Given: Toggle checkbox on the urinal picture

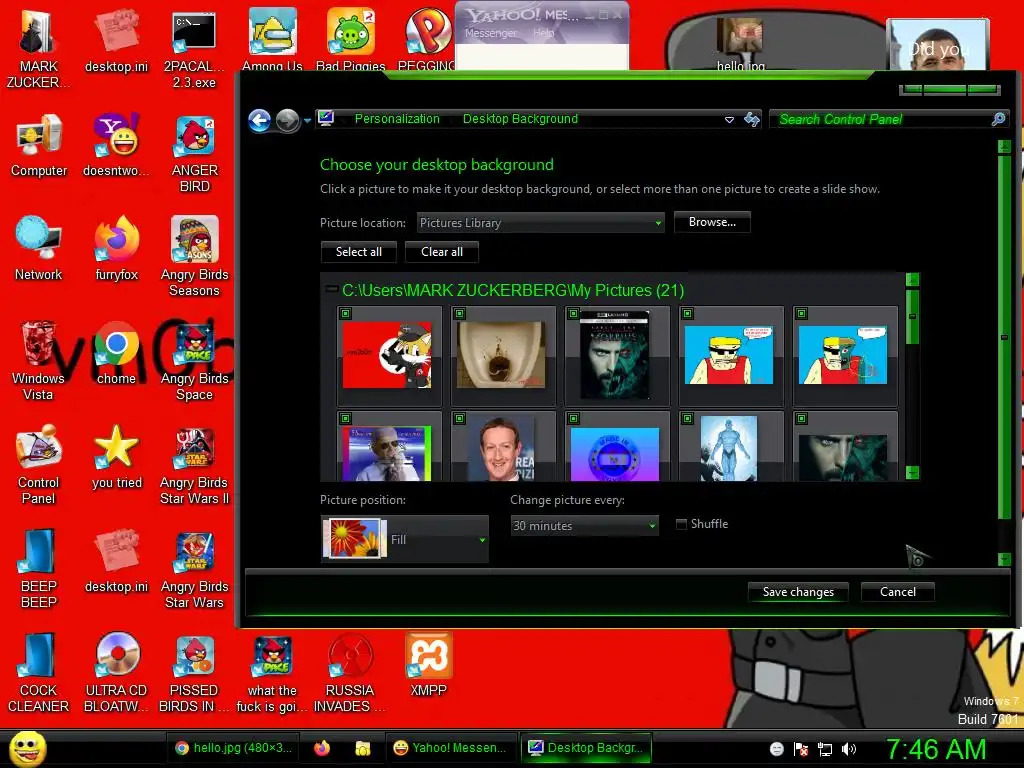Looking at the screenshot, I should (460, 313).
